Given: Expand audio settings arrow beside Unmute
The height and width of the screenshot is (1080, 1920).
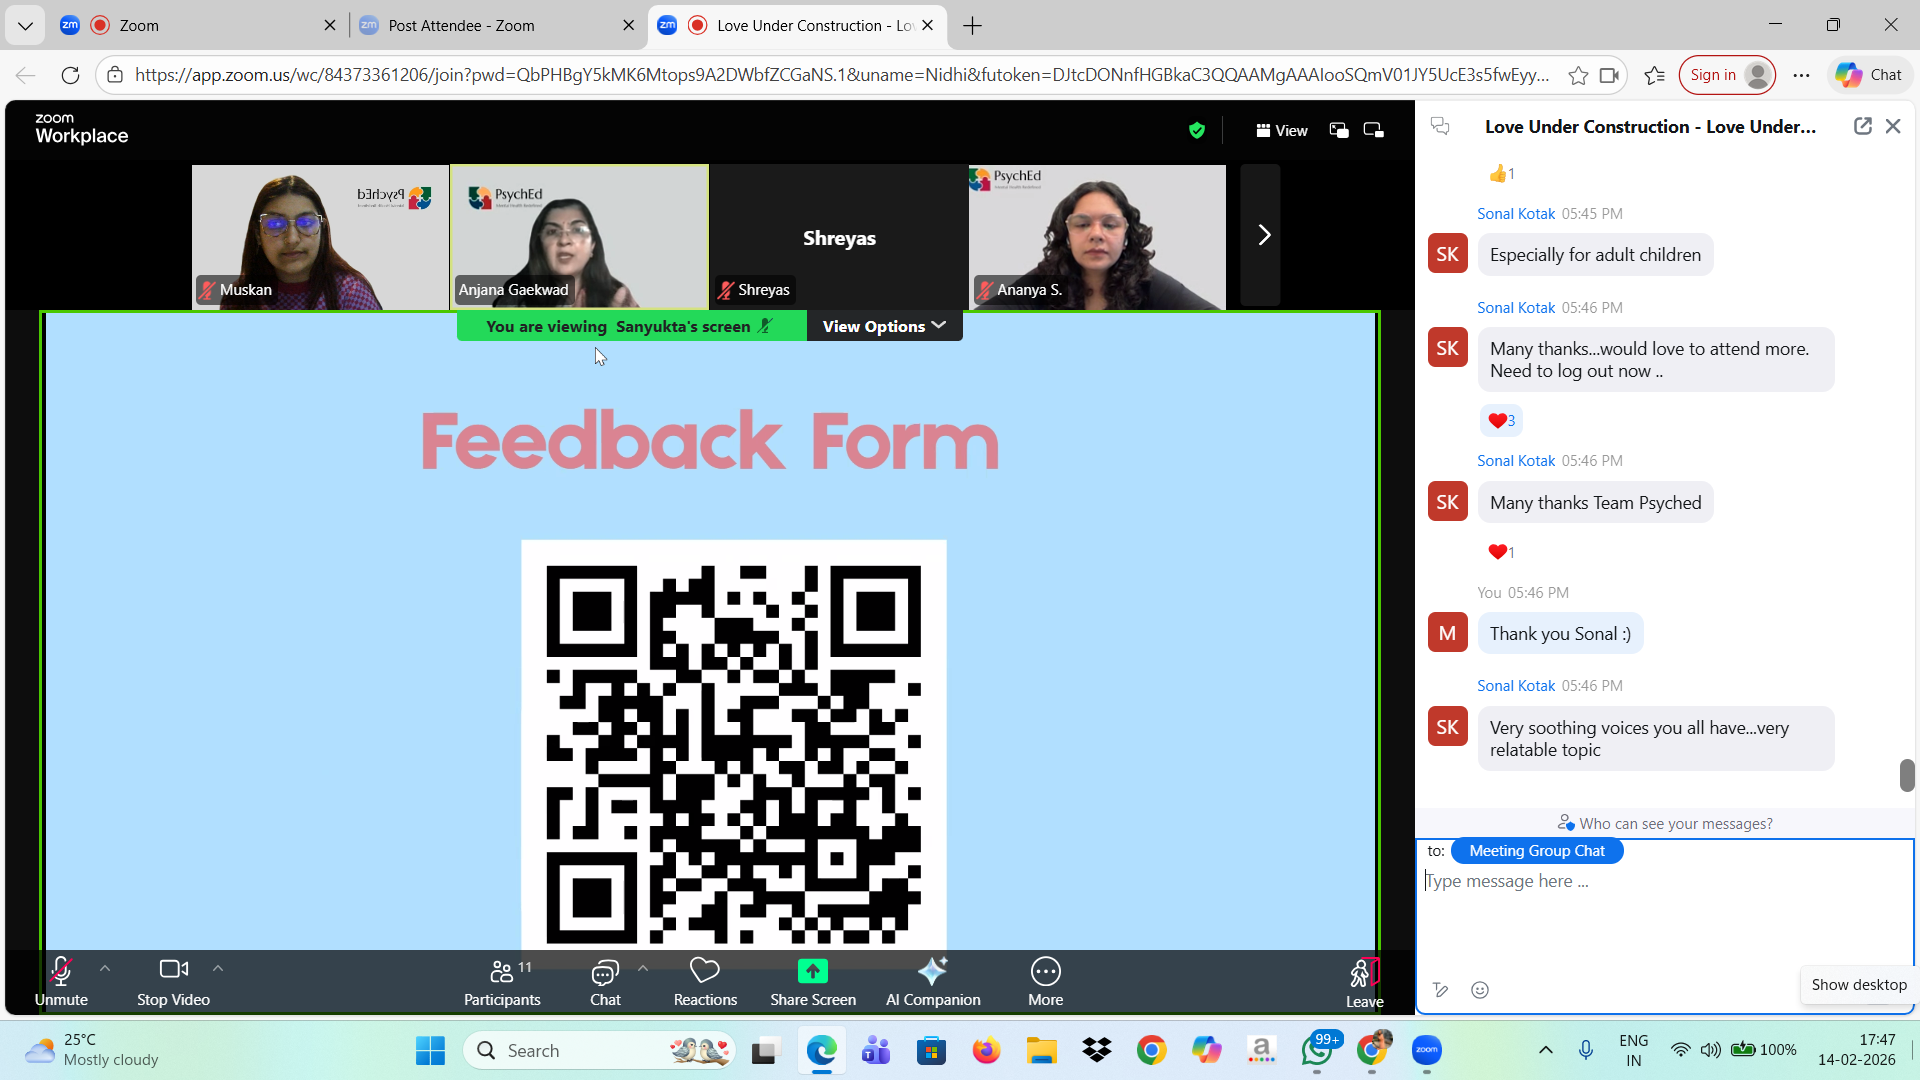Looking at the screenshot, I should coord(105,968).
